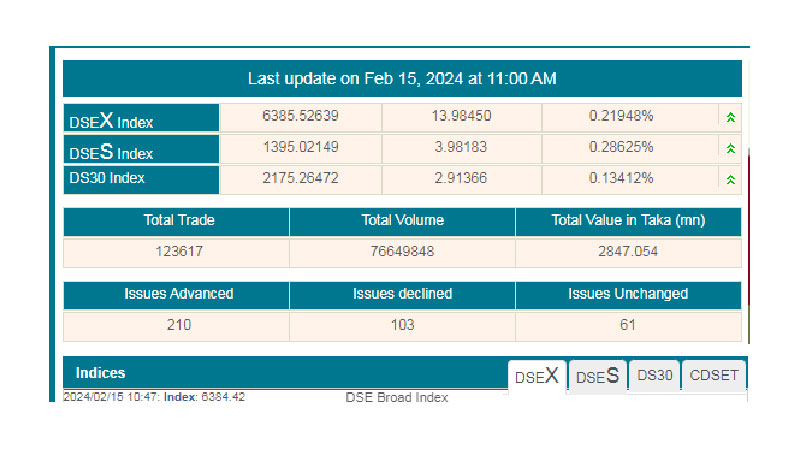Image resolution: width=800 pixels, height=450 pixels.
Task: Click the Indices section title
Action: [x=101, y=373]
